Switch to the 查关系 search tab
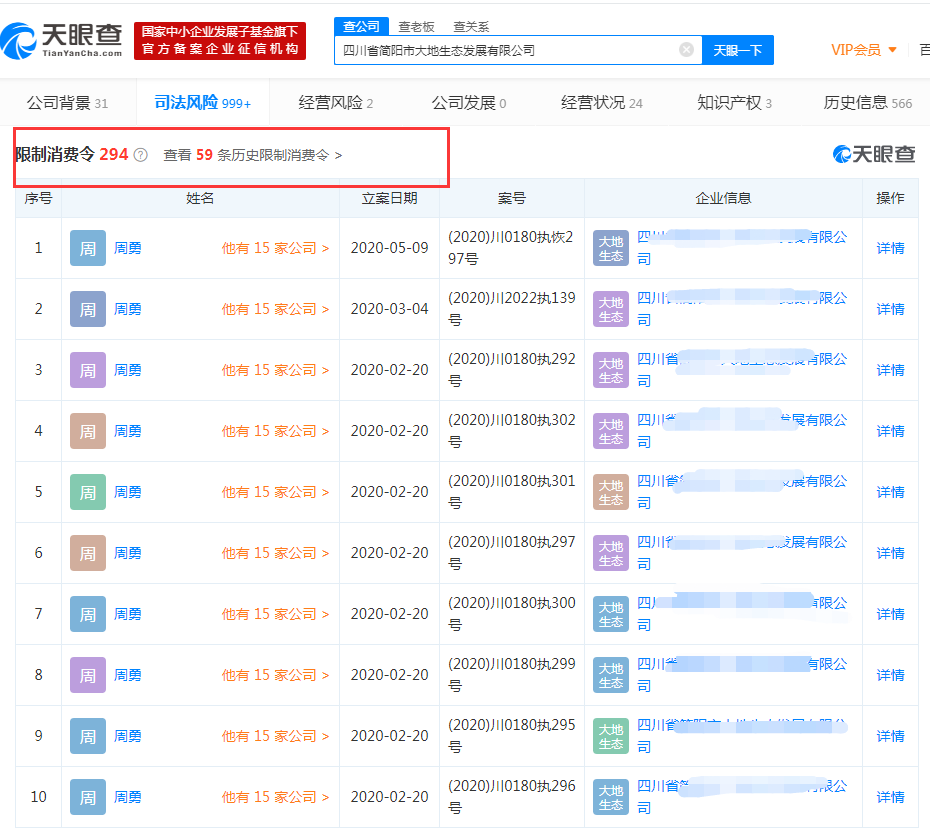The image size is (930, 831). click(472, 27)
